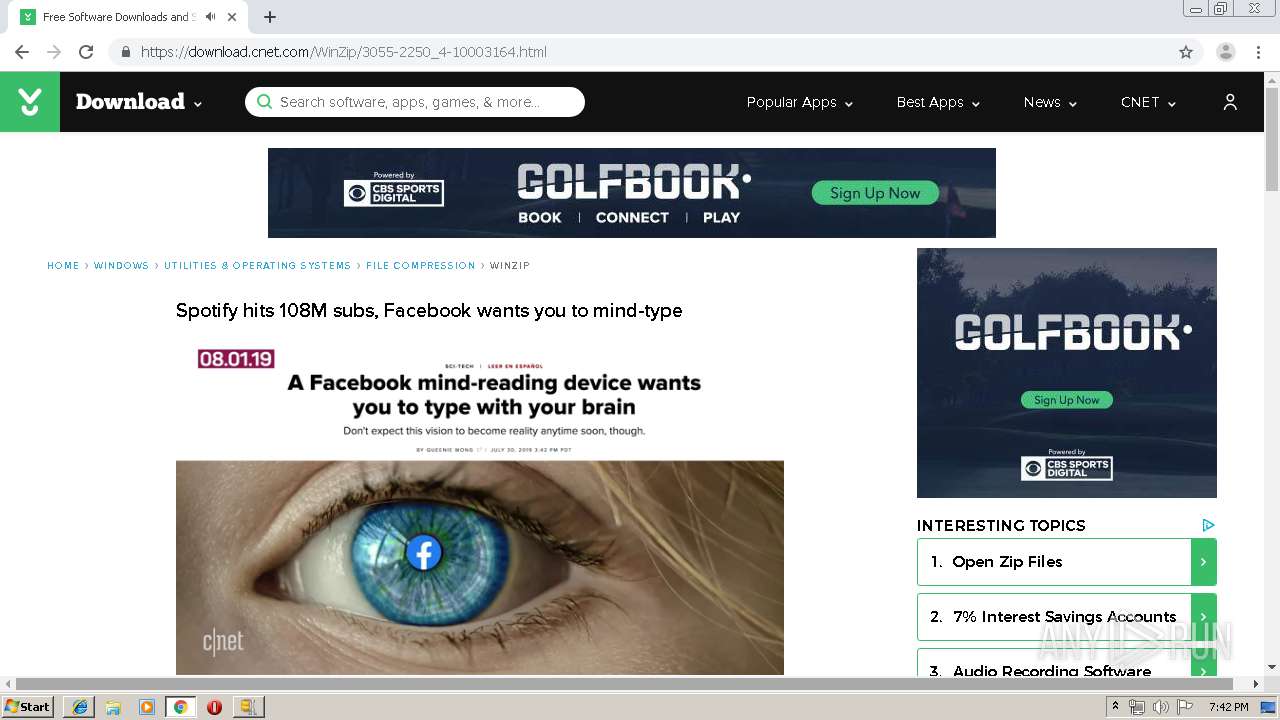
Task: Open 7% Interest Savings Accounts topic
Action: (1067, 617)
